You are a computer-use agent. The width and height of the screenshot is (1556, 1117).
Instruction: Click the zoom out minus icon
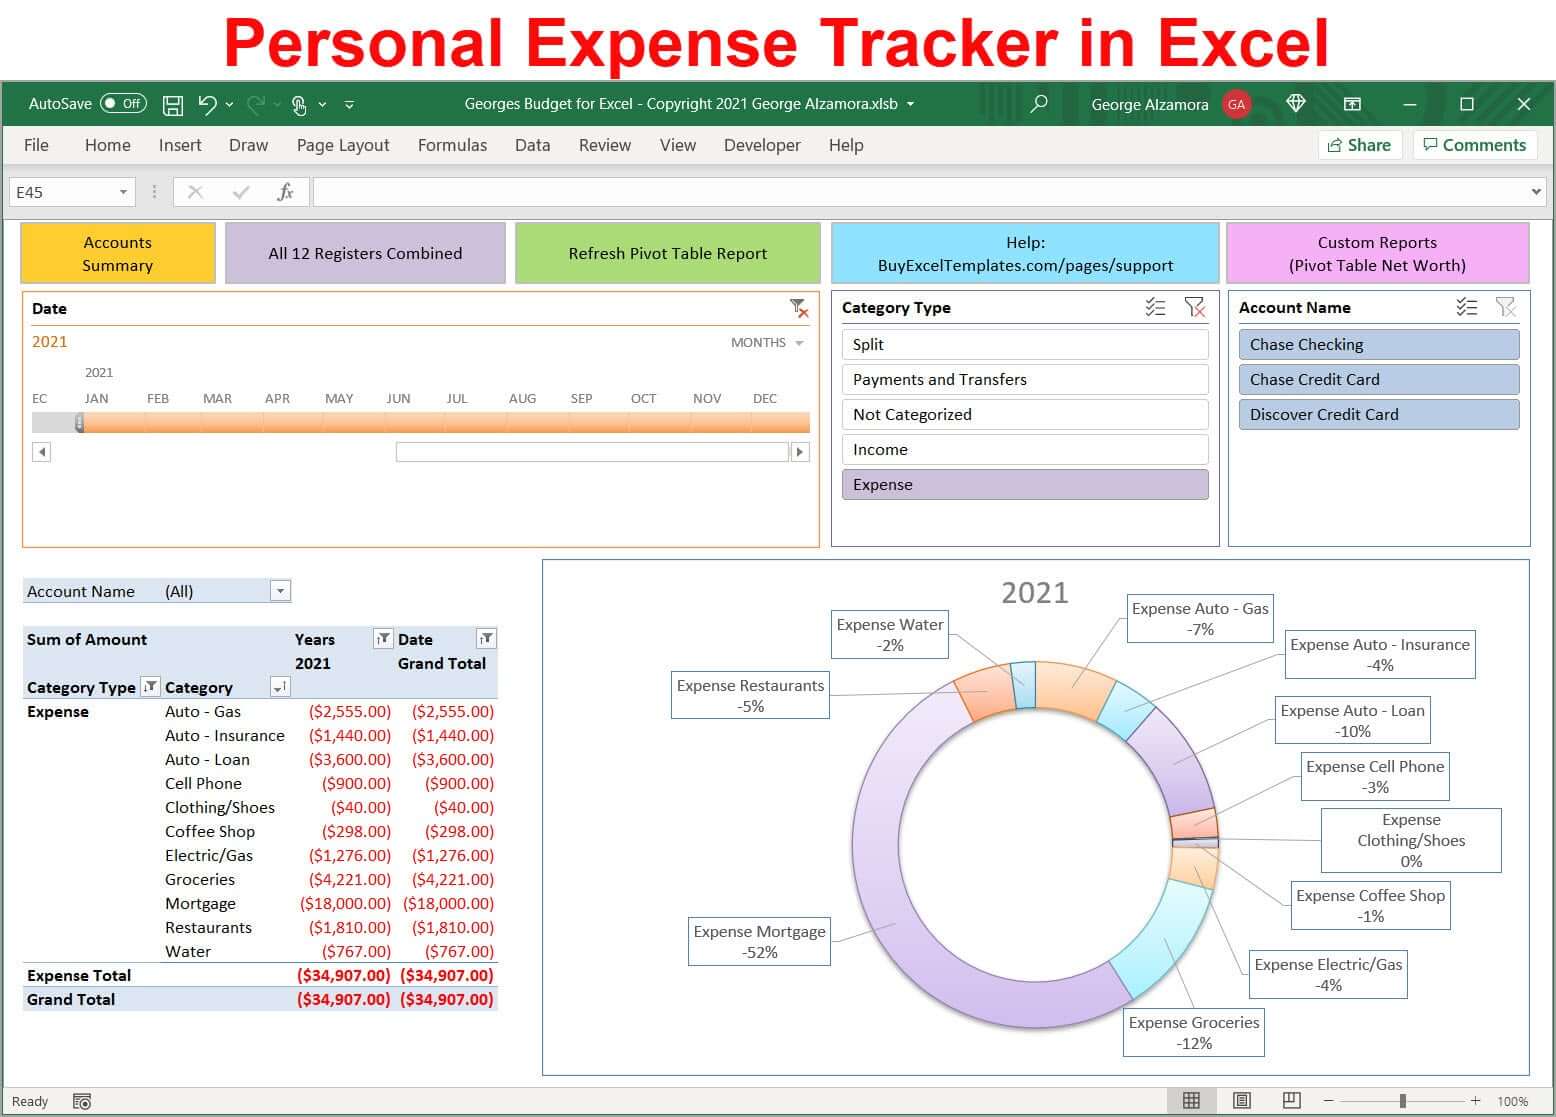point(1328,1100)
